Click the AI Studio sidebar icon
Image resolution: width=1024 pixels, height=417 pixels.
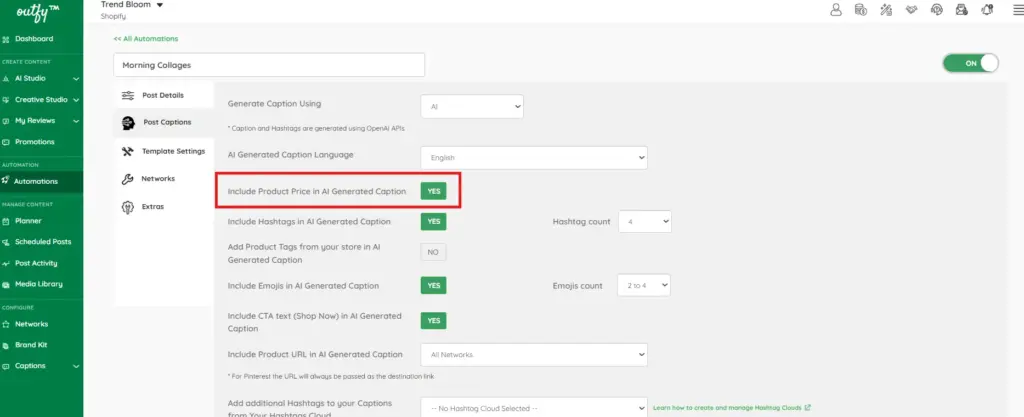click(6, 79)
